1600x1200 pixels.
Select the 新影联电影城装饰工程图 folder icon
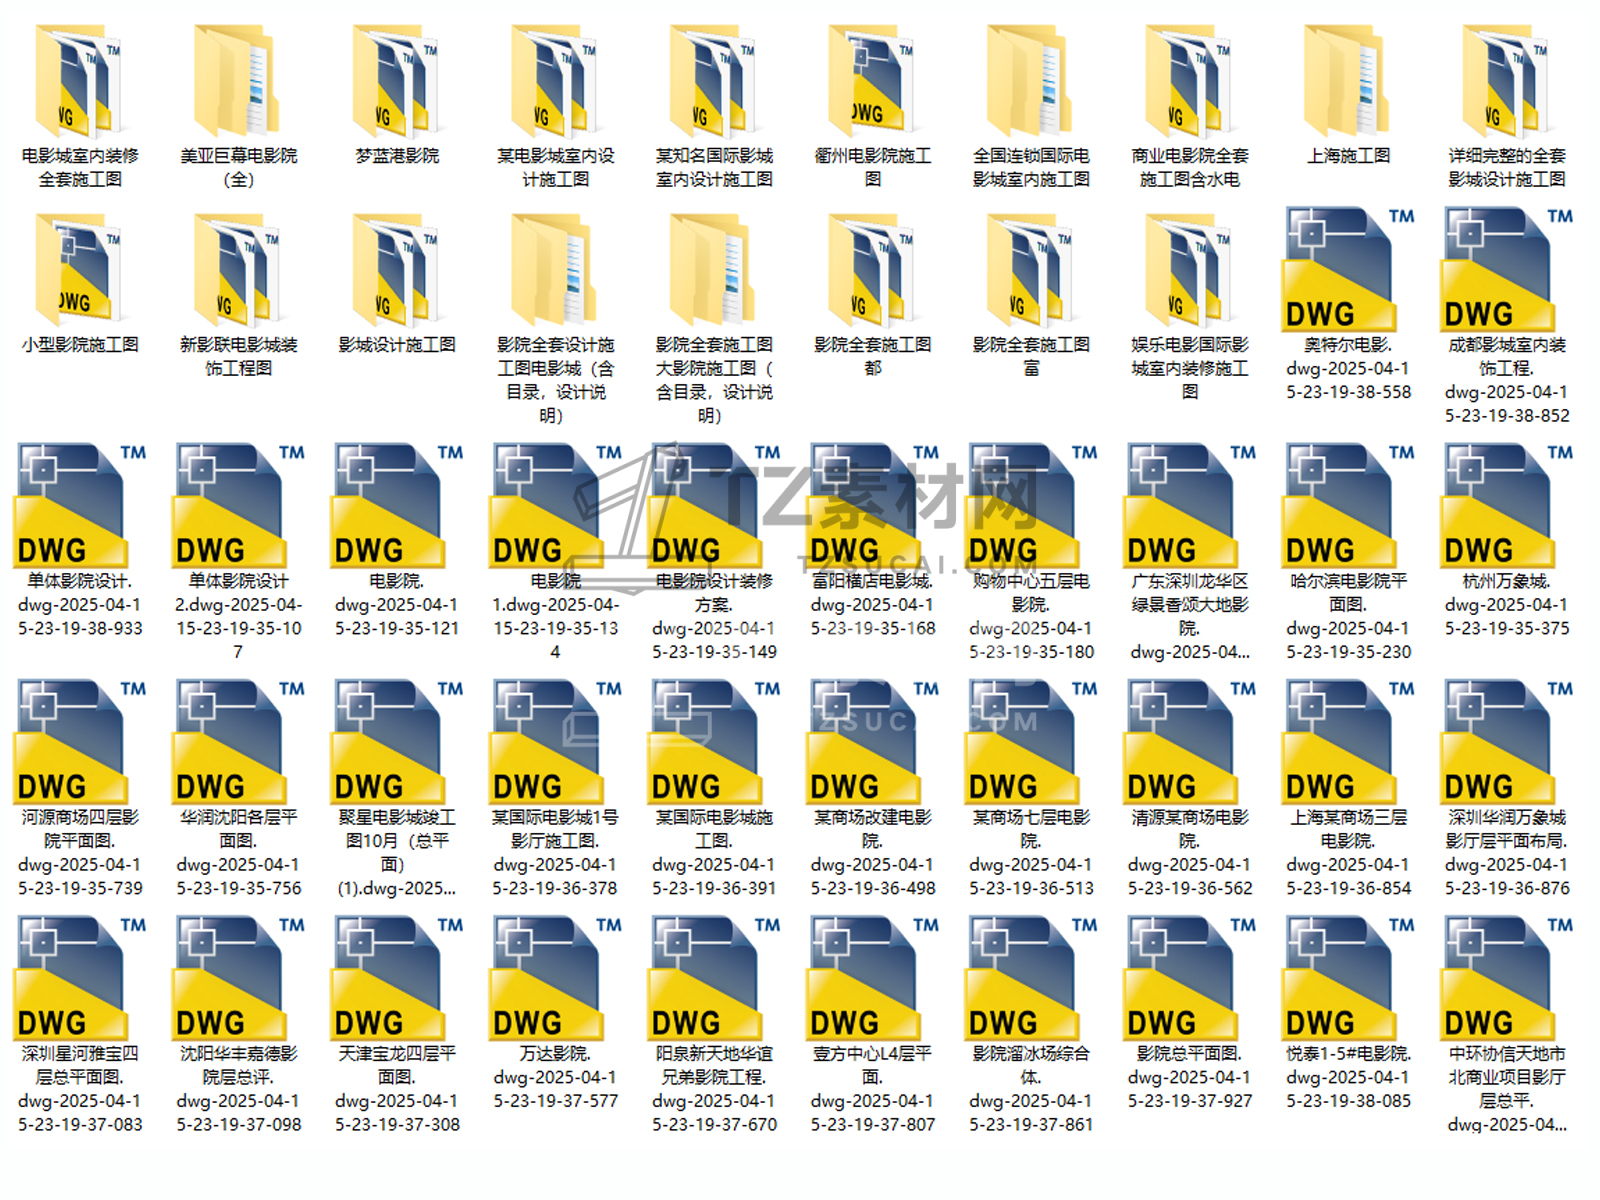pos(238,270)
